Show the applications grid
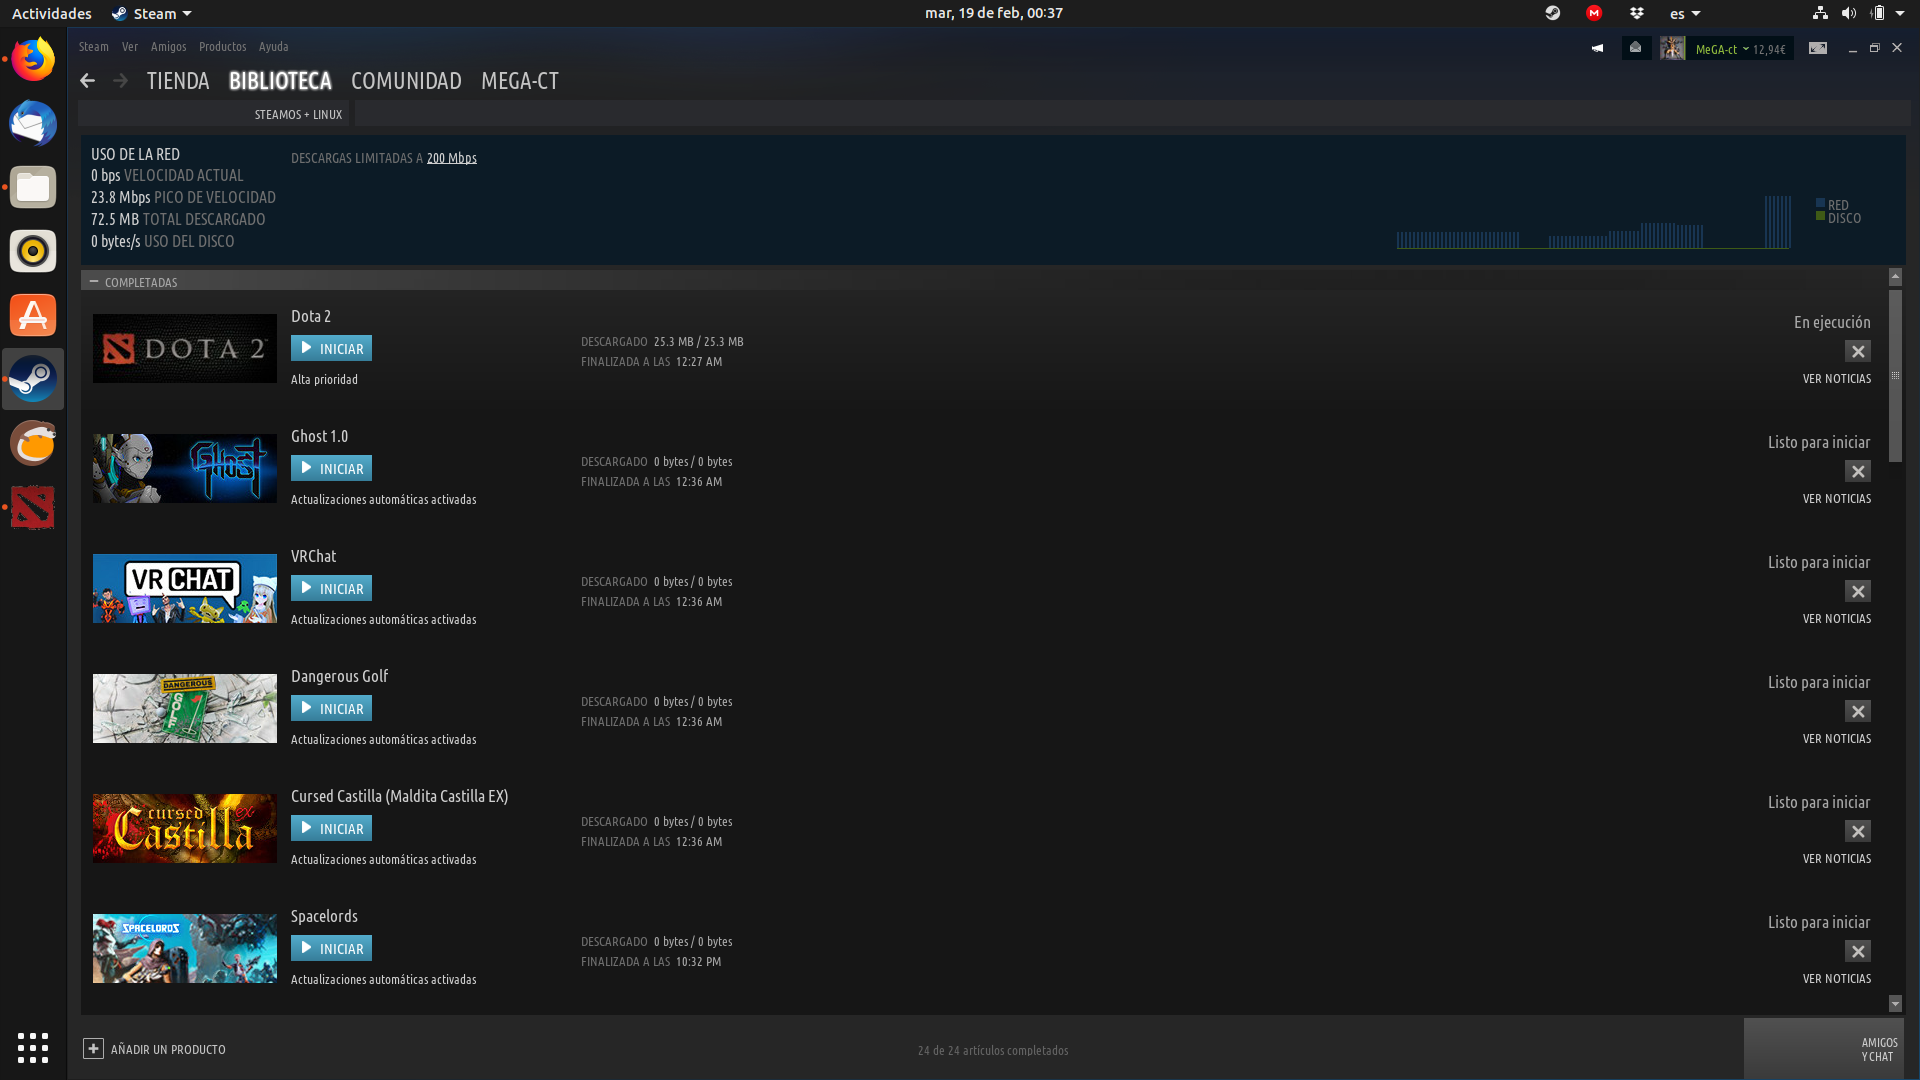 coord(33,1047)
